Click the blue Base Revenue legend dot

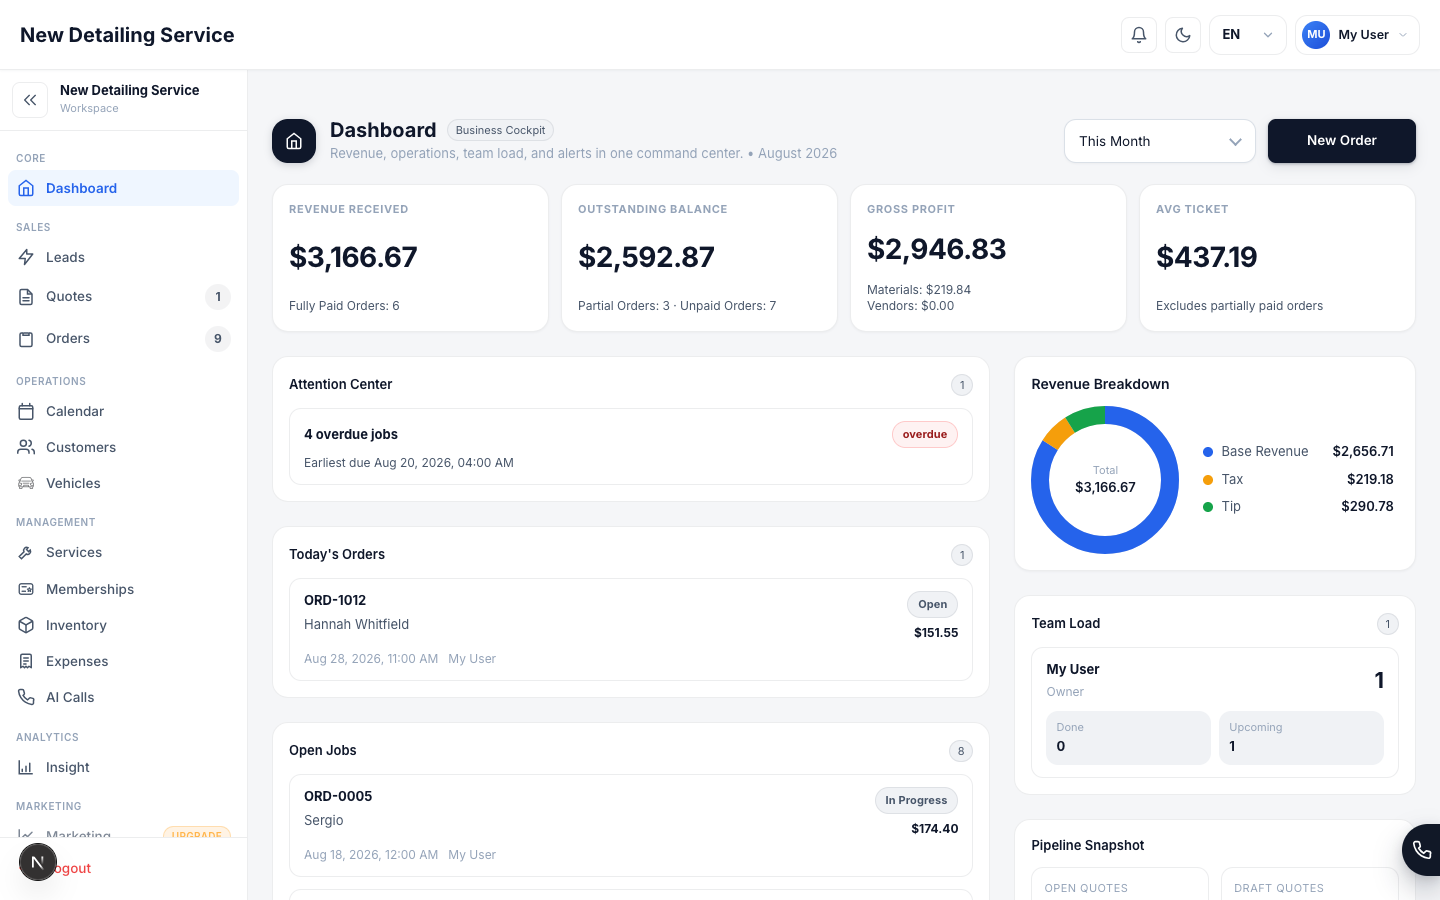coord(1208,452)
